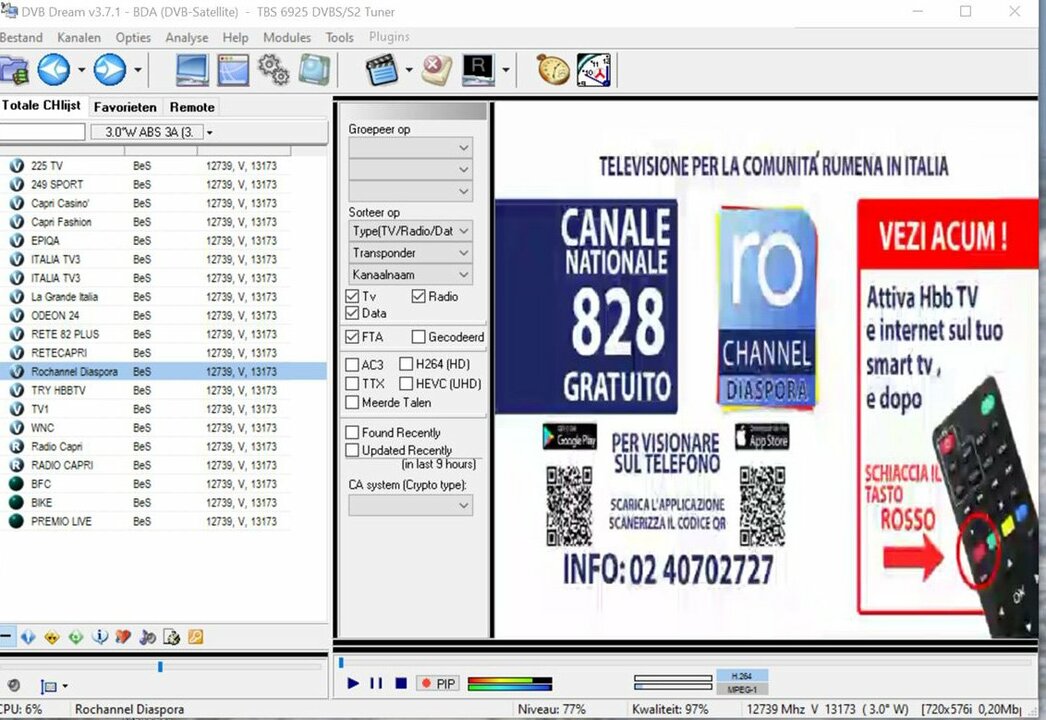The height and width of the screenshot is (720, 1046).
Task: Click the back navigation arrow icon
Action: (x=52, y=70)
